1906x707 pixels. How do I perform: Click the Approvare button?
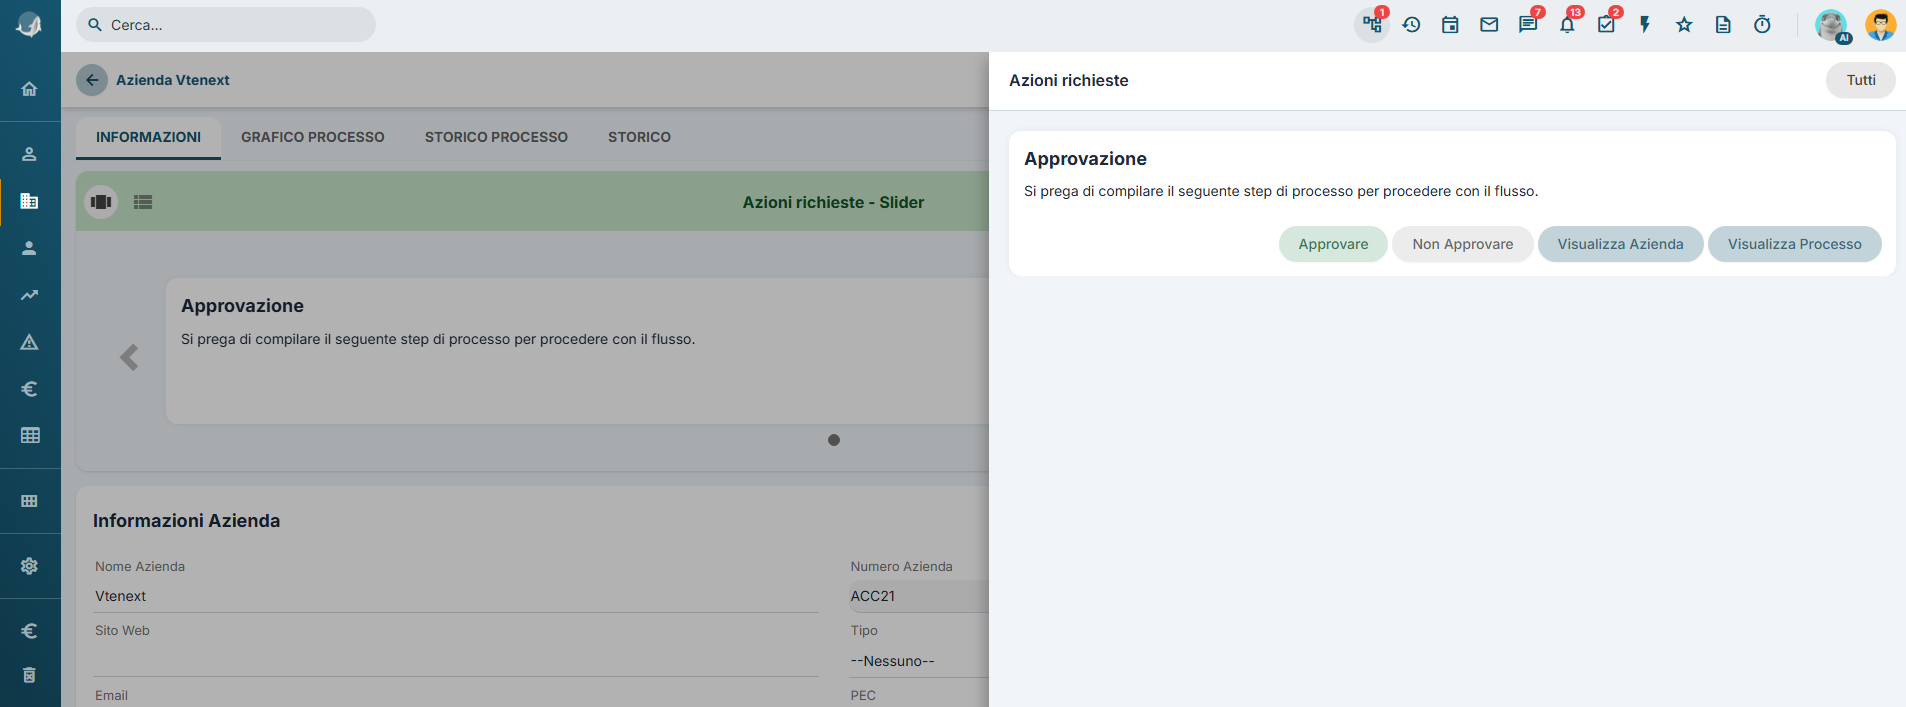(x=1333, y=244)
